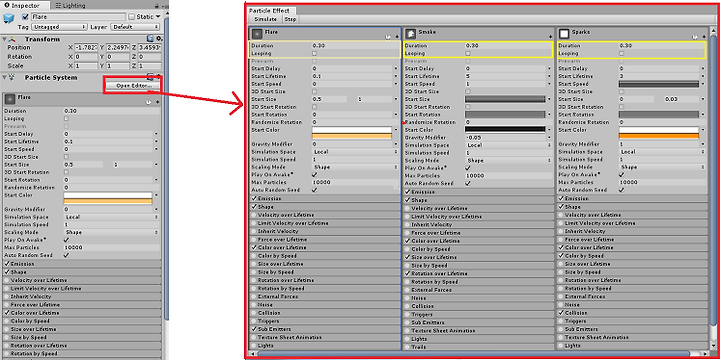This screenshot has height=360, width=720.
Task: Collapse the Particle System component foldout
Action: click(x=4, y=78)
